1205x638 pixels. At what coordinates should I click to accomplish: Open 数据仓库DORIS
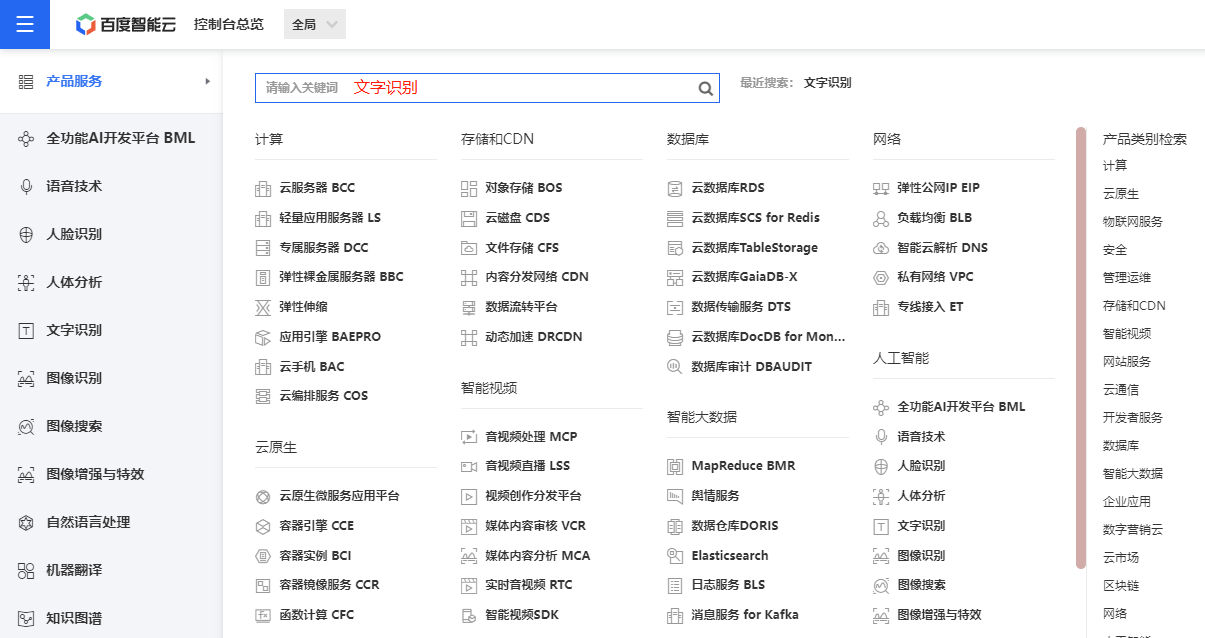(735, 526)
